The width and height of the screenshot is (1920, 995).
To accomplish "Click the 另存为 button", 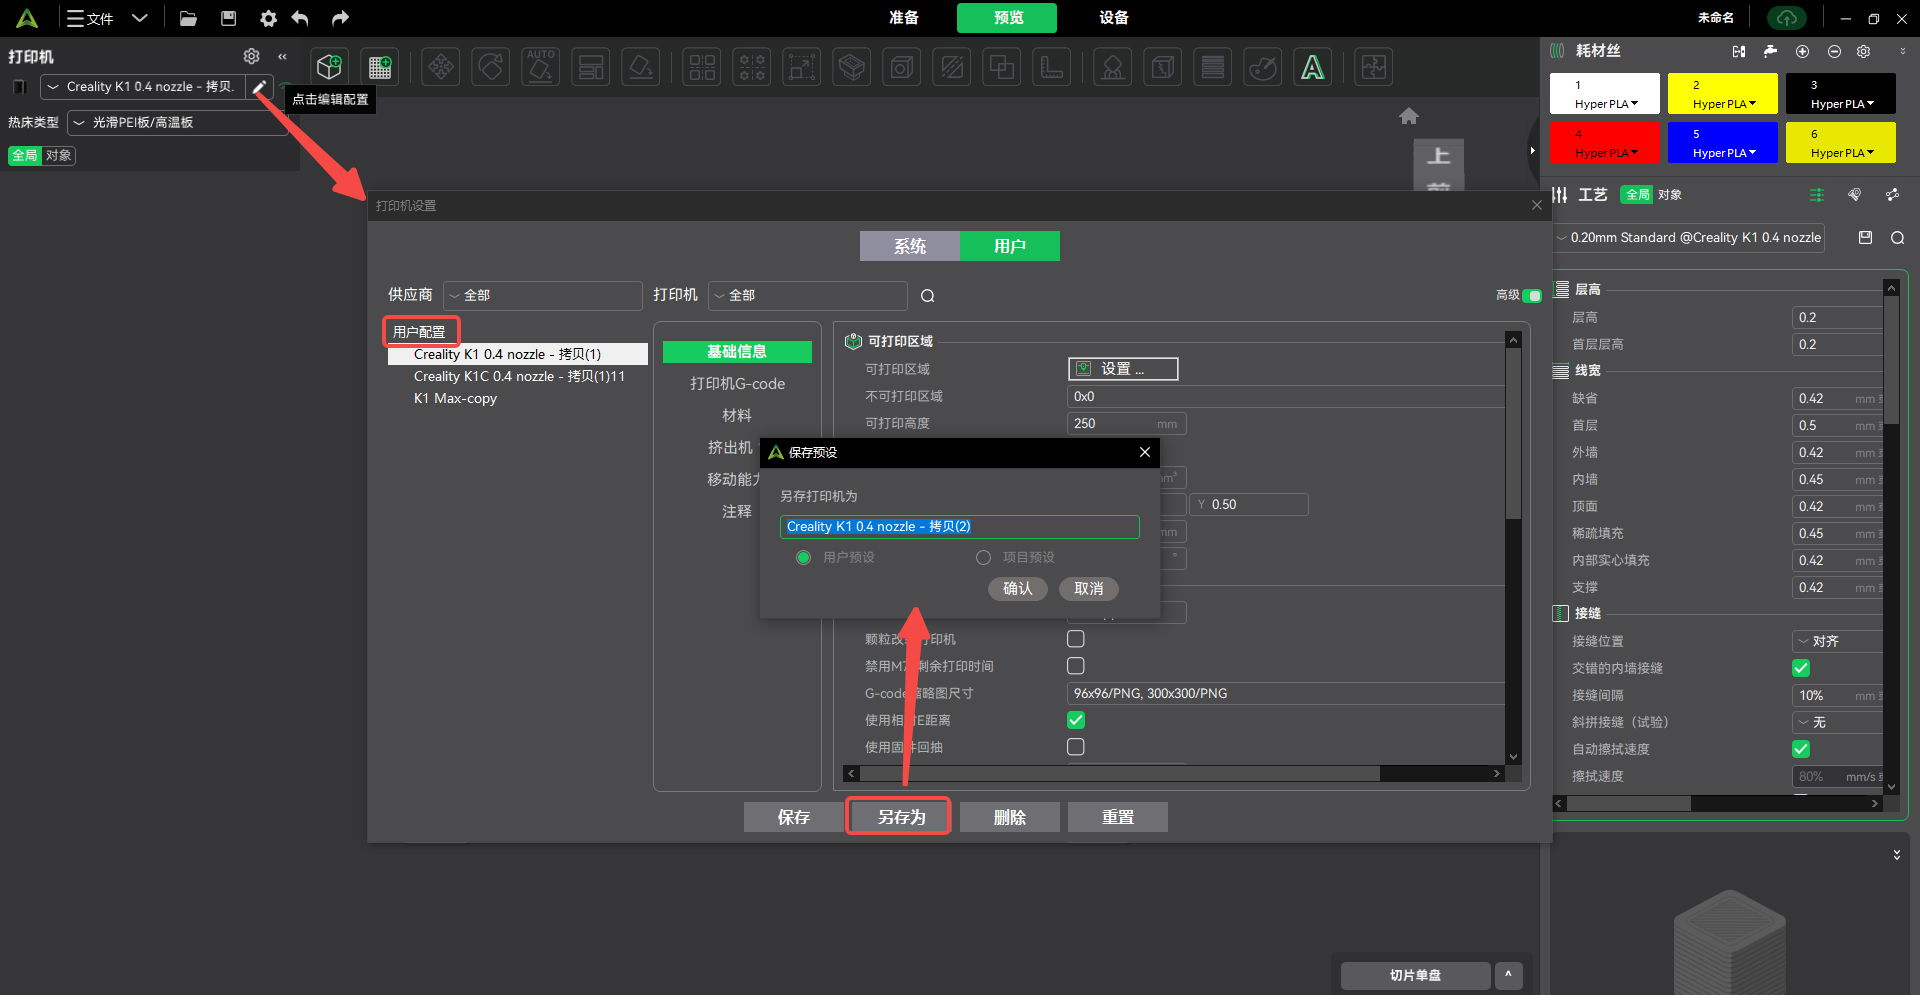I will click(901, 817).
